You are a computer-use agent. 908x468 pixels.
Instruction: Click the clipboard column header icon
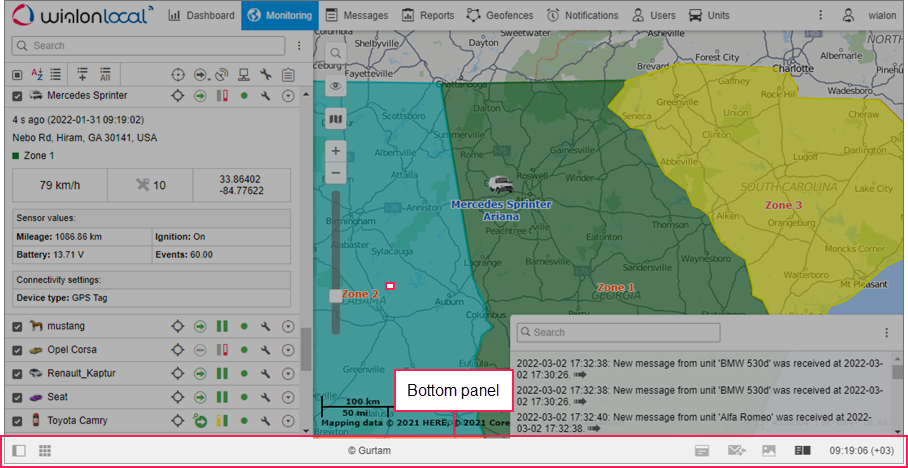(288, 75)
